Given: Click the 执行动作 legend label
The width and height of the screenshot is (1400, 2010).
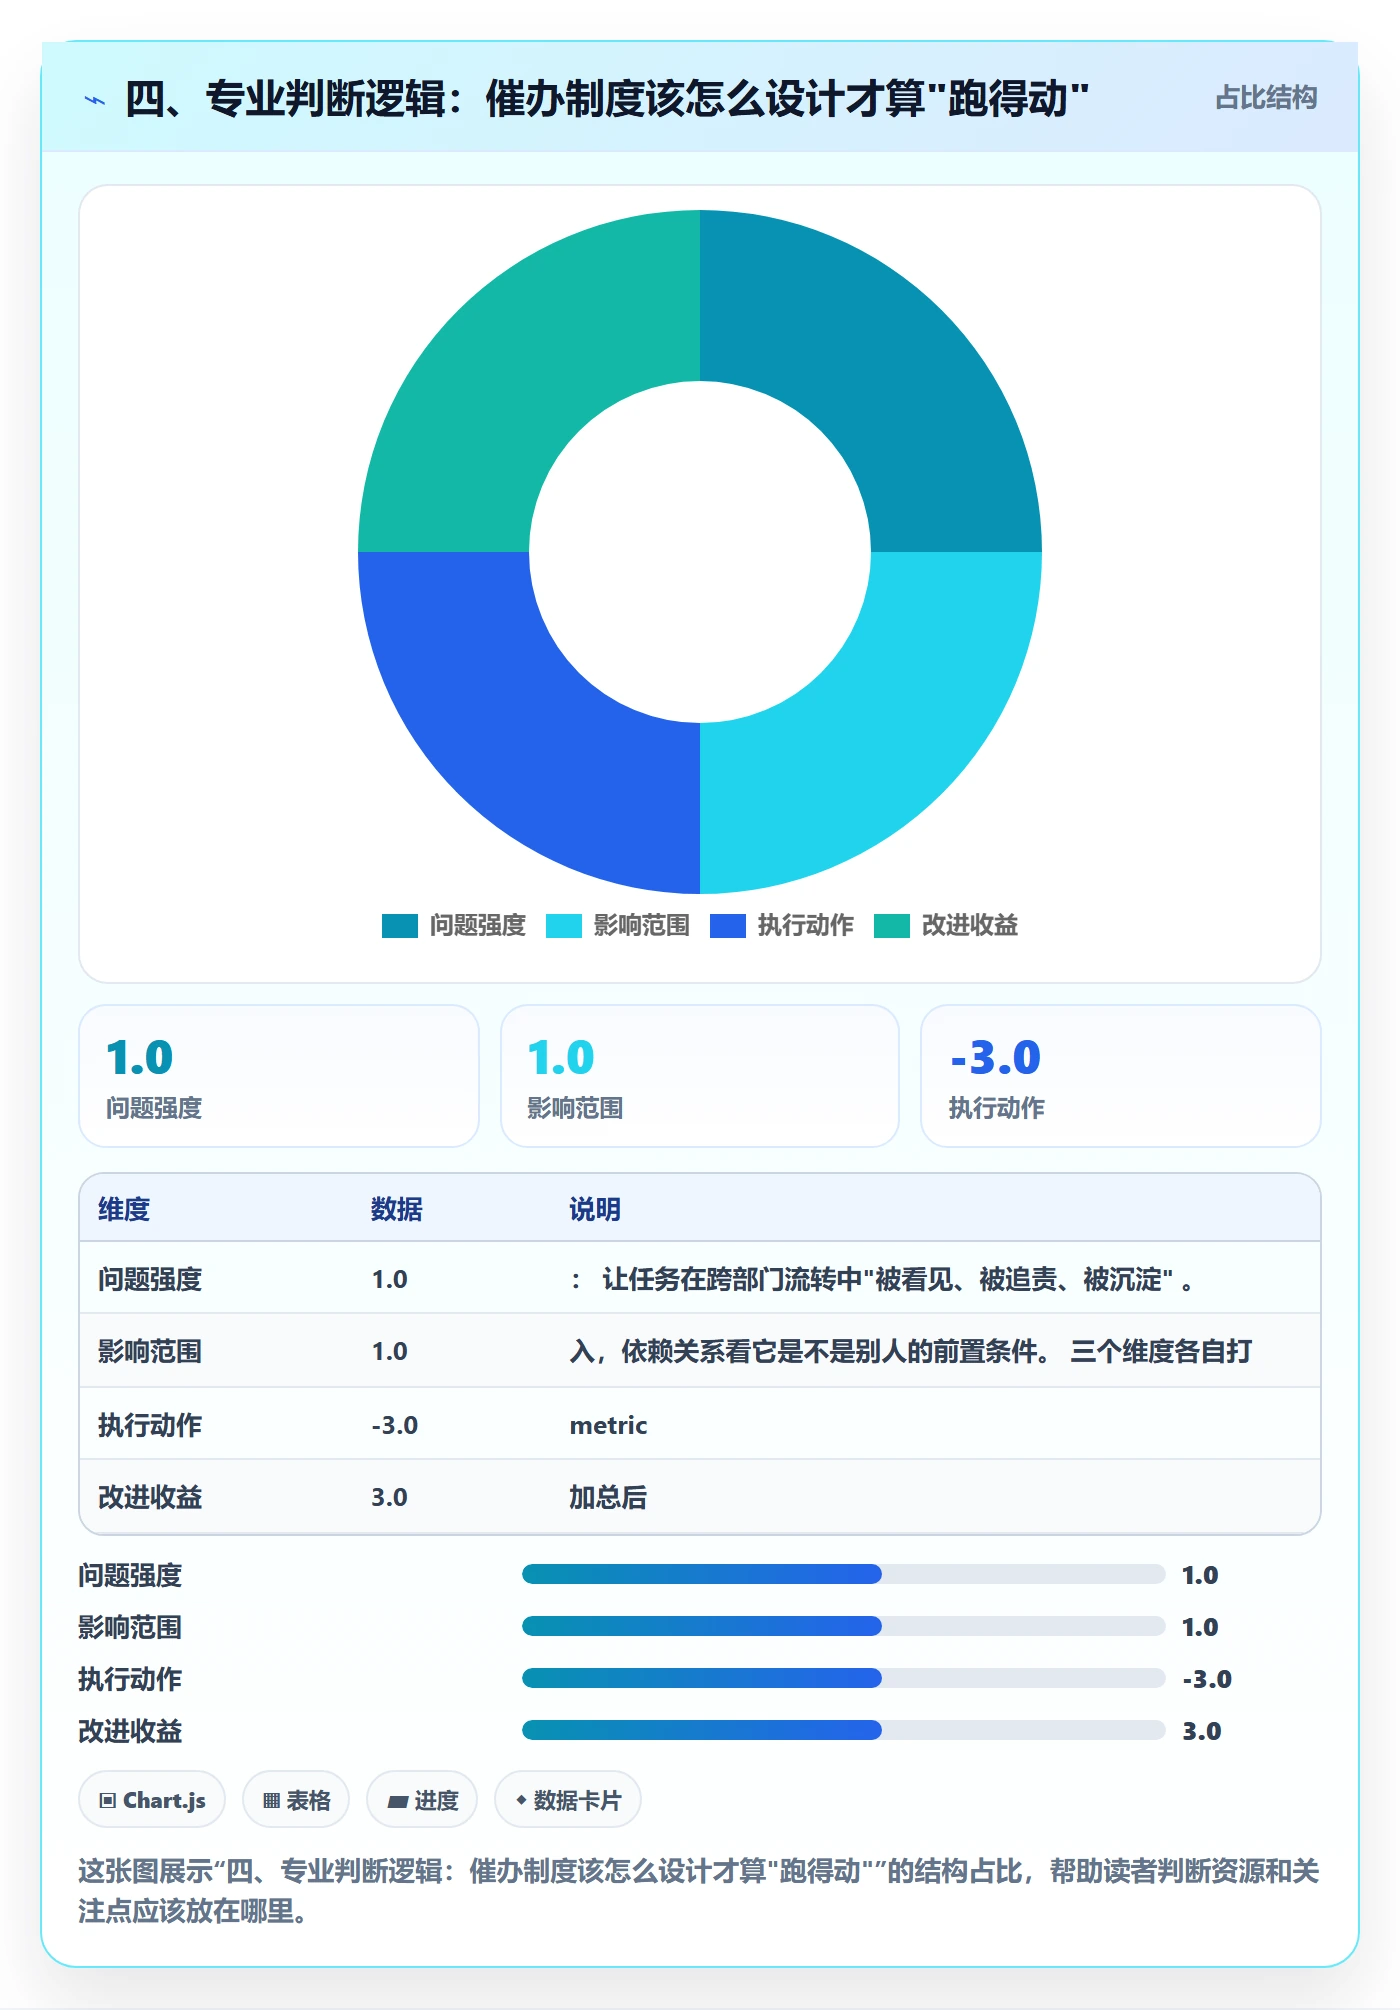Looking at the screenshot, I should pos(805,926).
